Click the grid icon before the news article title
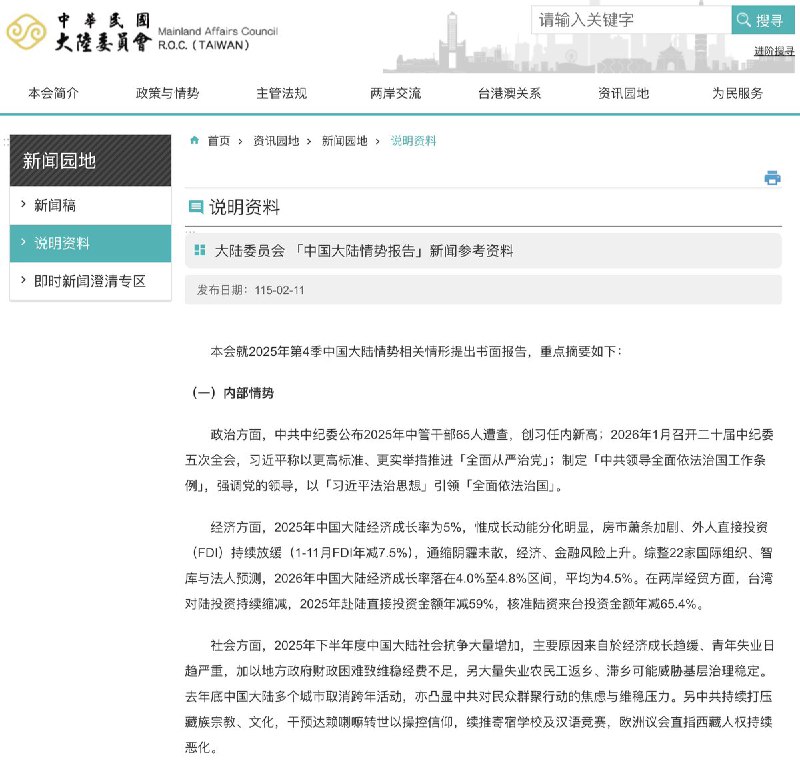The width and height of the screenshot is (800, 767). coord(199,251)
